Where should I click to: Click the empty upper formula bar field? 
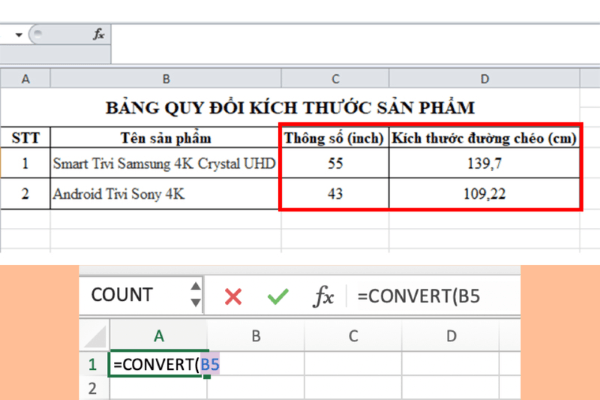(x=355, y=44)
